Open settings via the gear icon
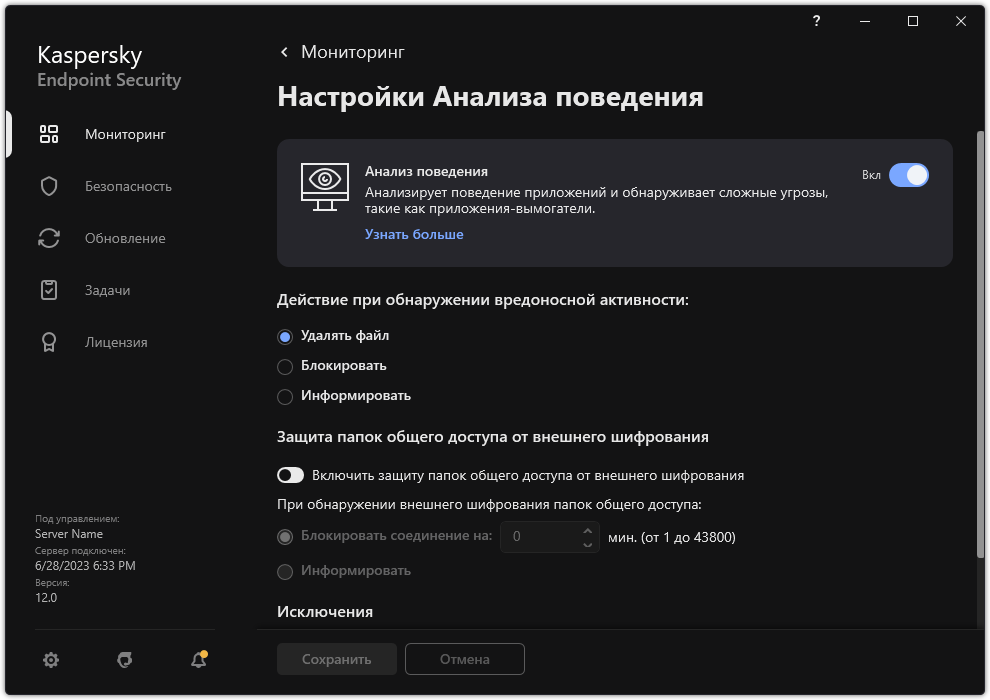The image size is (990, 700). [50, 660]
